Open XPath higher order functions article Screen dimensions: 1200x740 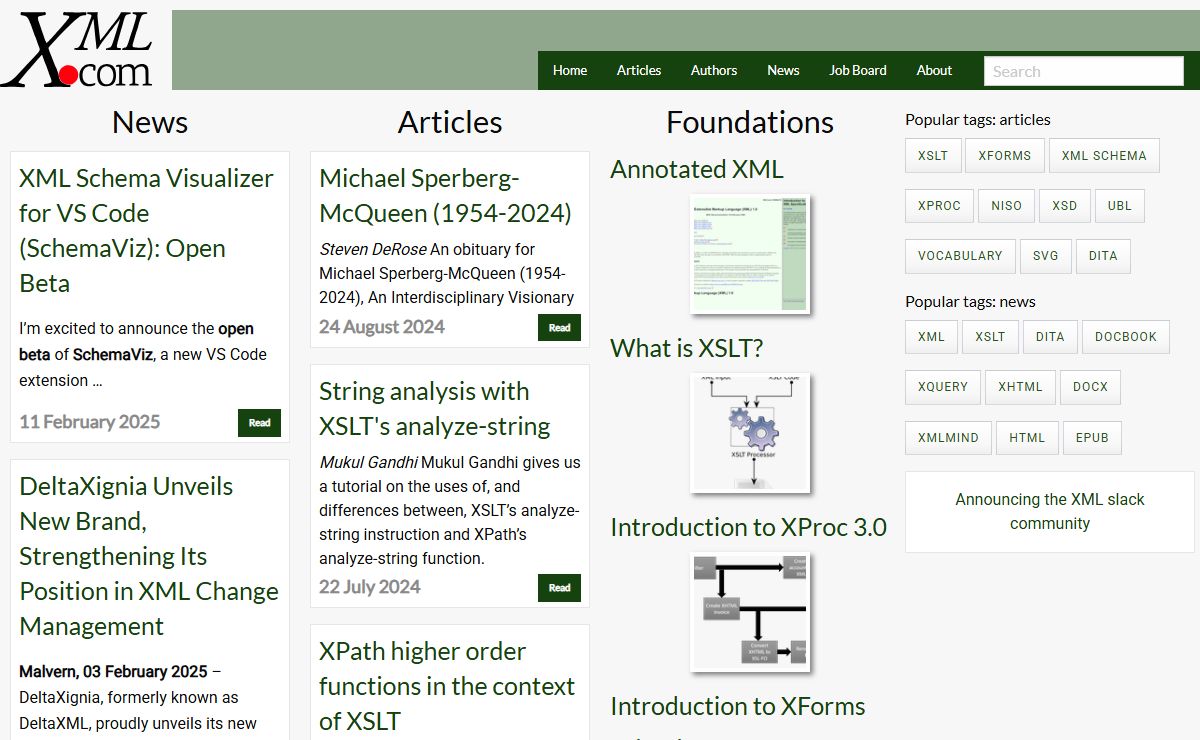pyautogui.click(x=447, y=686)
